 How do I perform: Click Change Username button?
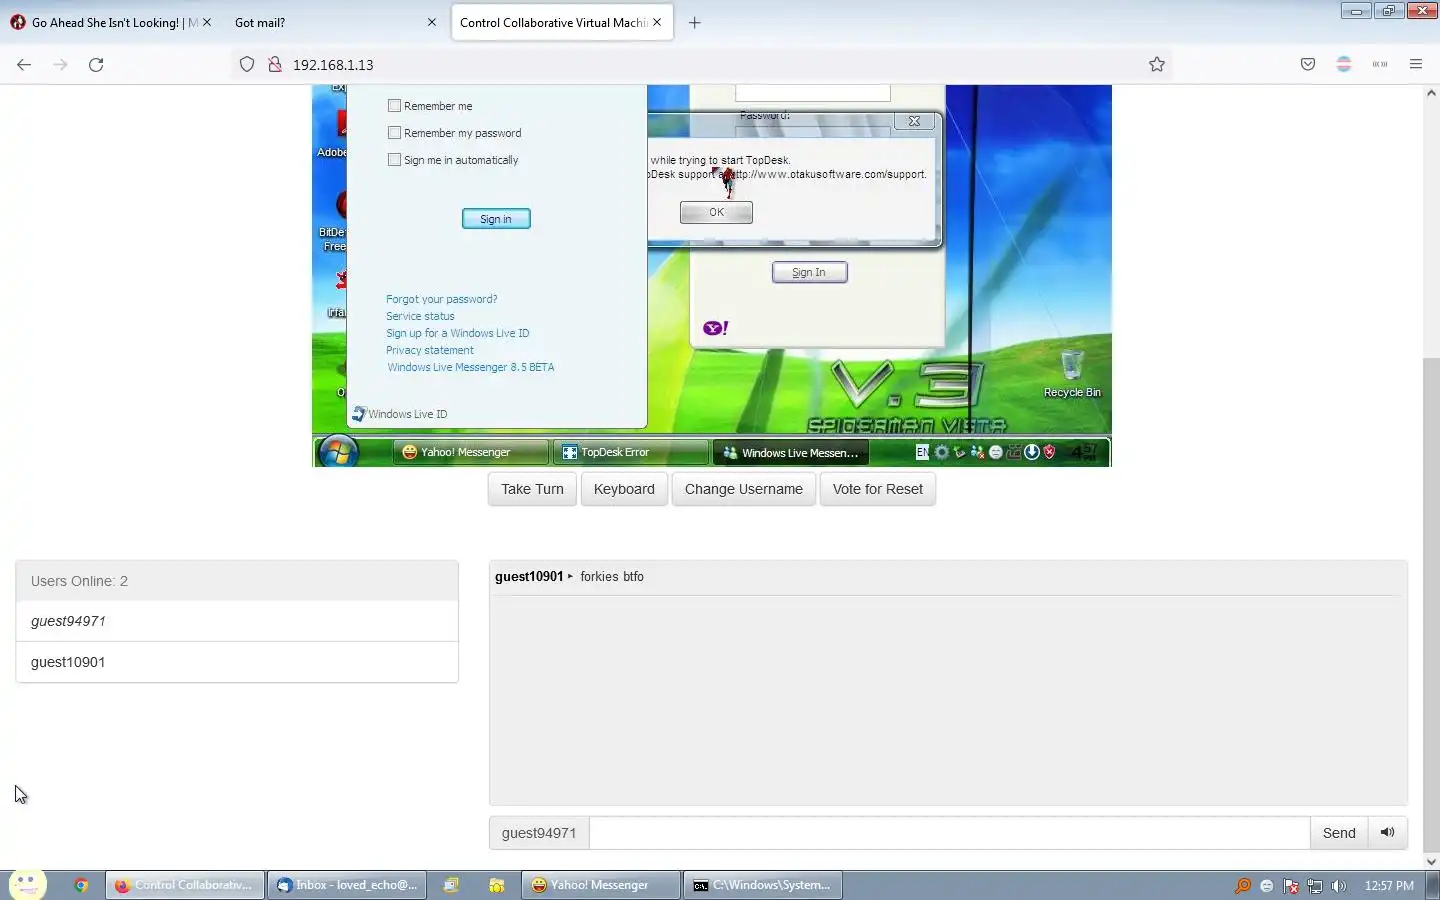[x=744, y=489]
